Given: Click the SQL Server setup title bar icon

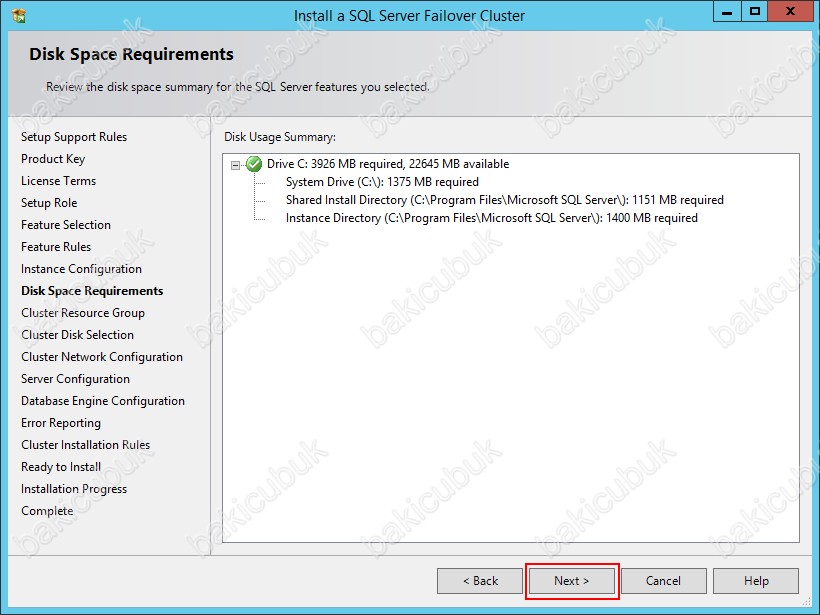Looking at the screenshot, I should [x=19, y=15].
